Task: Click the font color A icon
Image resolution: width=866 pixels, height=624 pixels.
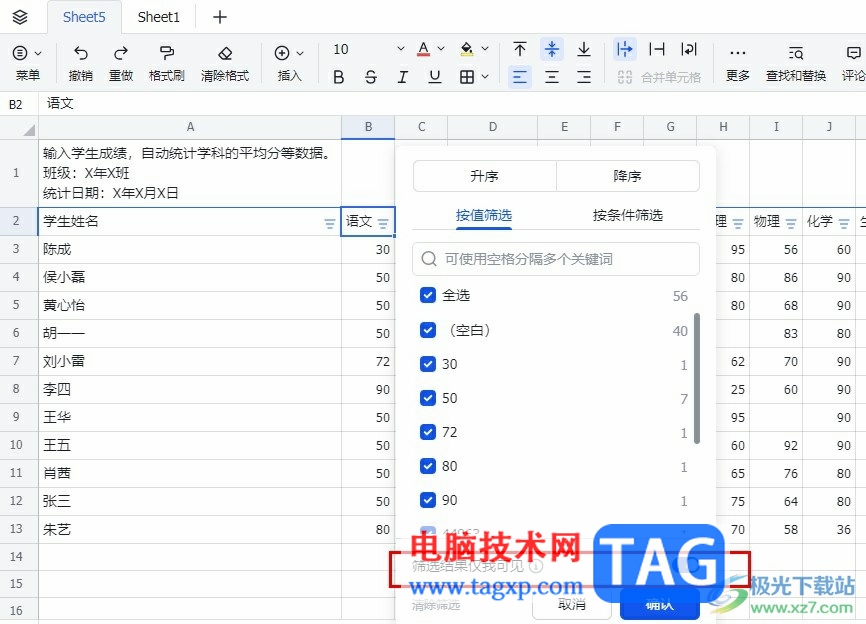Action: [x=424, y=49]
